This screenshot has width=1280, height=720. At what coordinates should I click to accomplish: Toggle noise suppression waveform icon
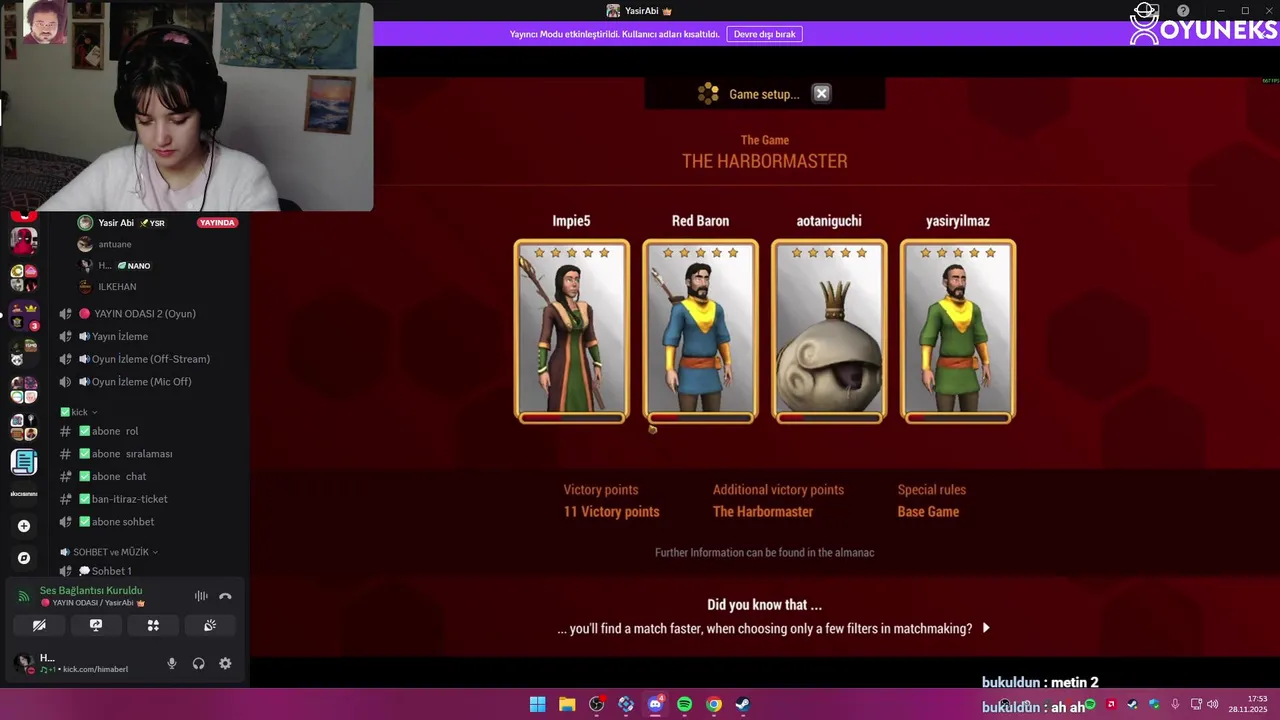tap(201, 596)
